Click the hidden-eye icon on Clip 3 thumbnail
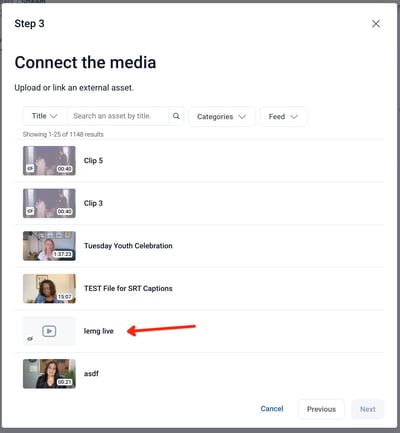 coord(30,211)
